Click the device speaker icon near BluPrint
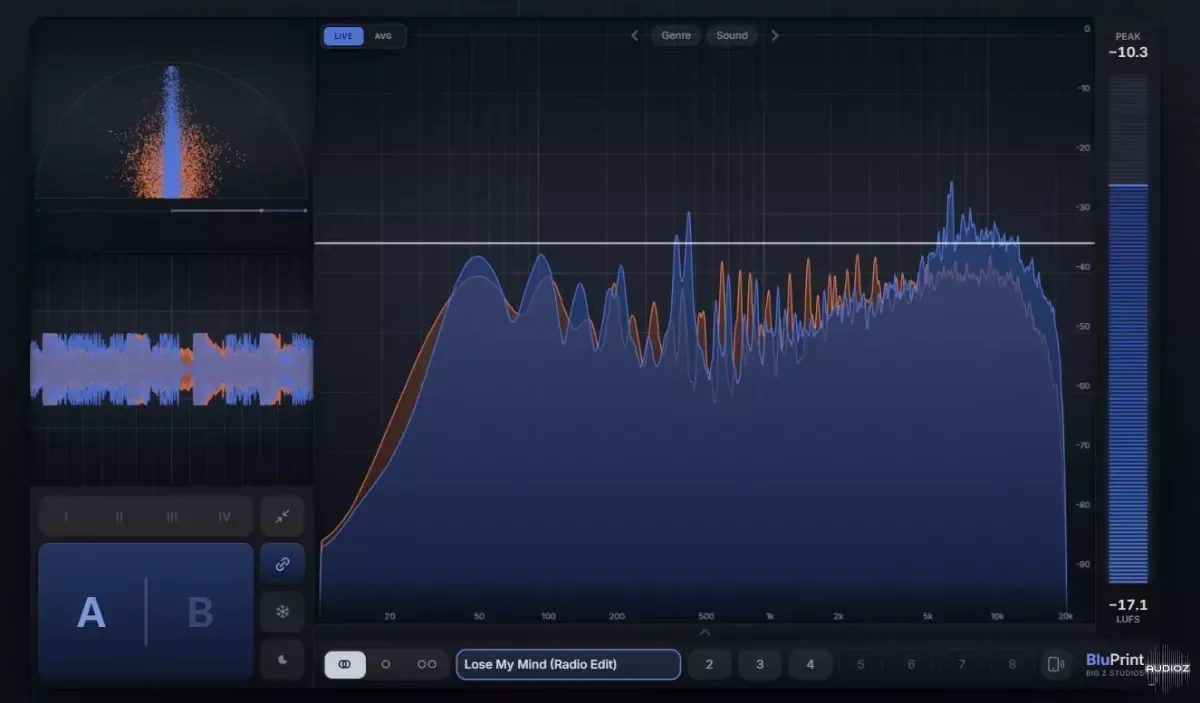Image resolution: width=1200 pixels, height=703 pixels. (x=1055, y=664)
